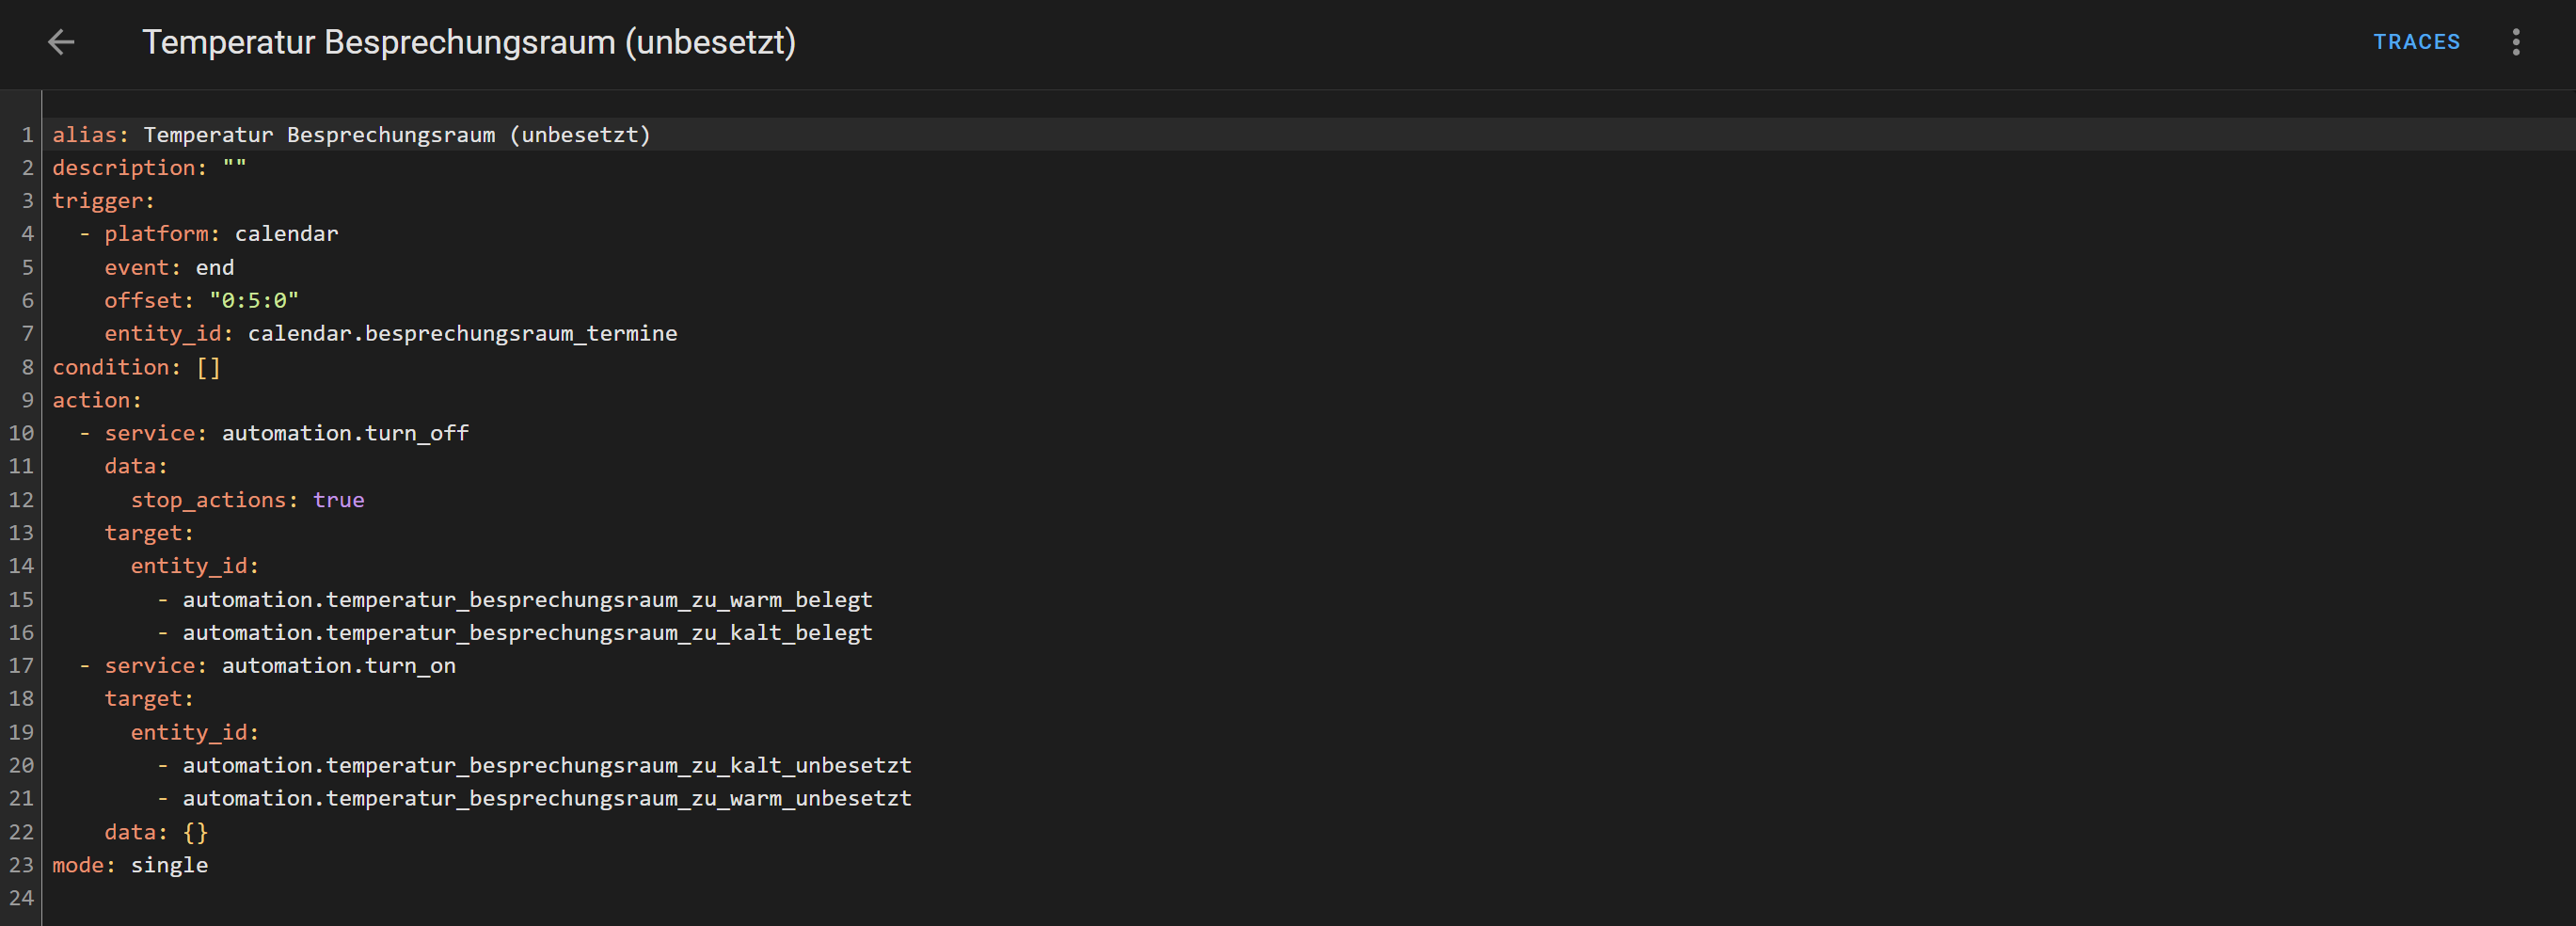Click calendar.besprechungsraum_termine entity ID

tap(462, 334)
